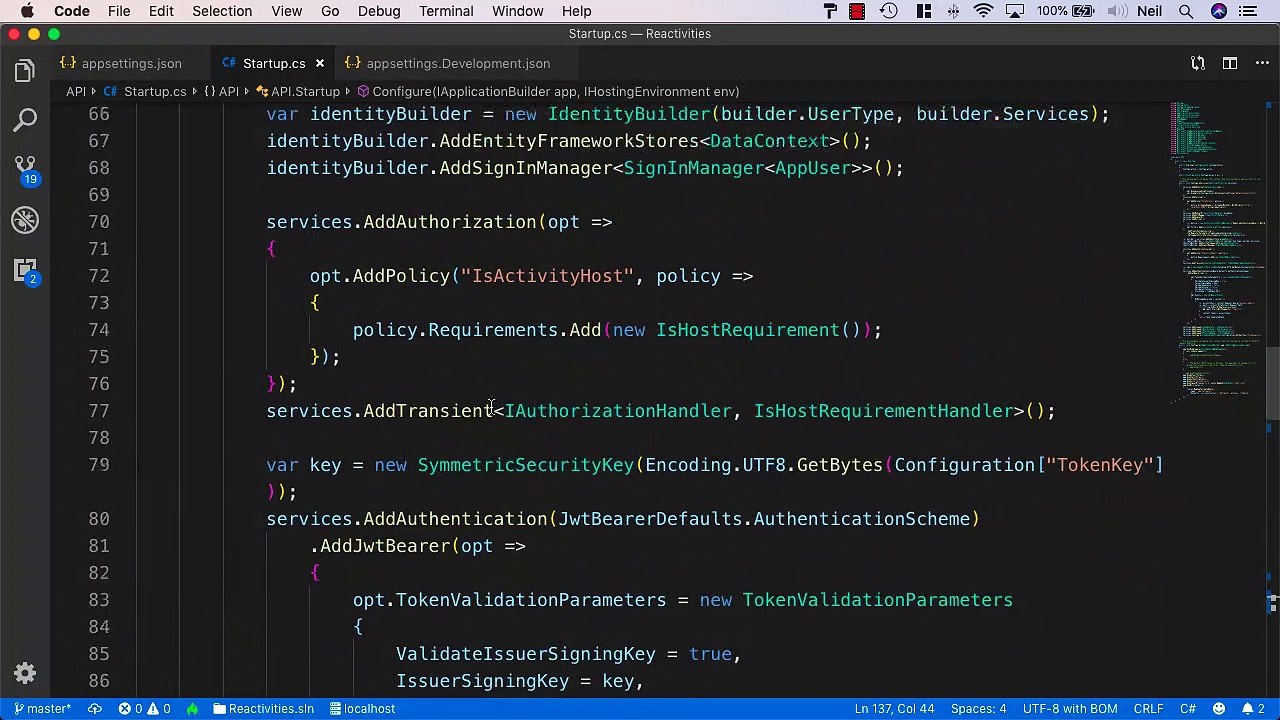Click "IsActivityHost" string in line 72

[547, 276]
